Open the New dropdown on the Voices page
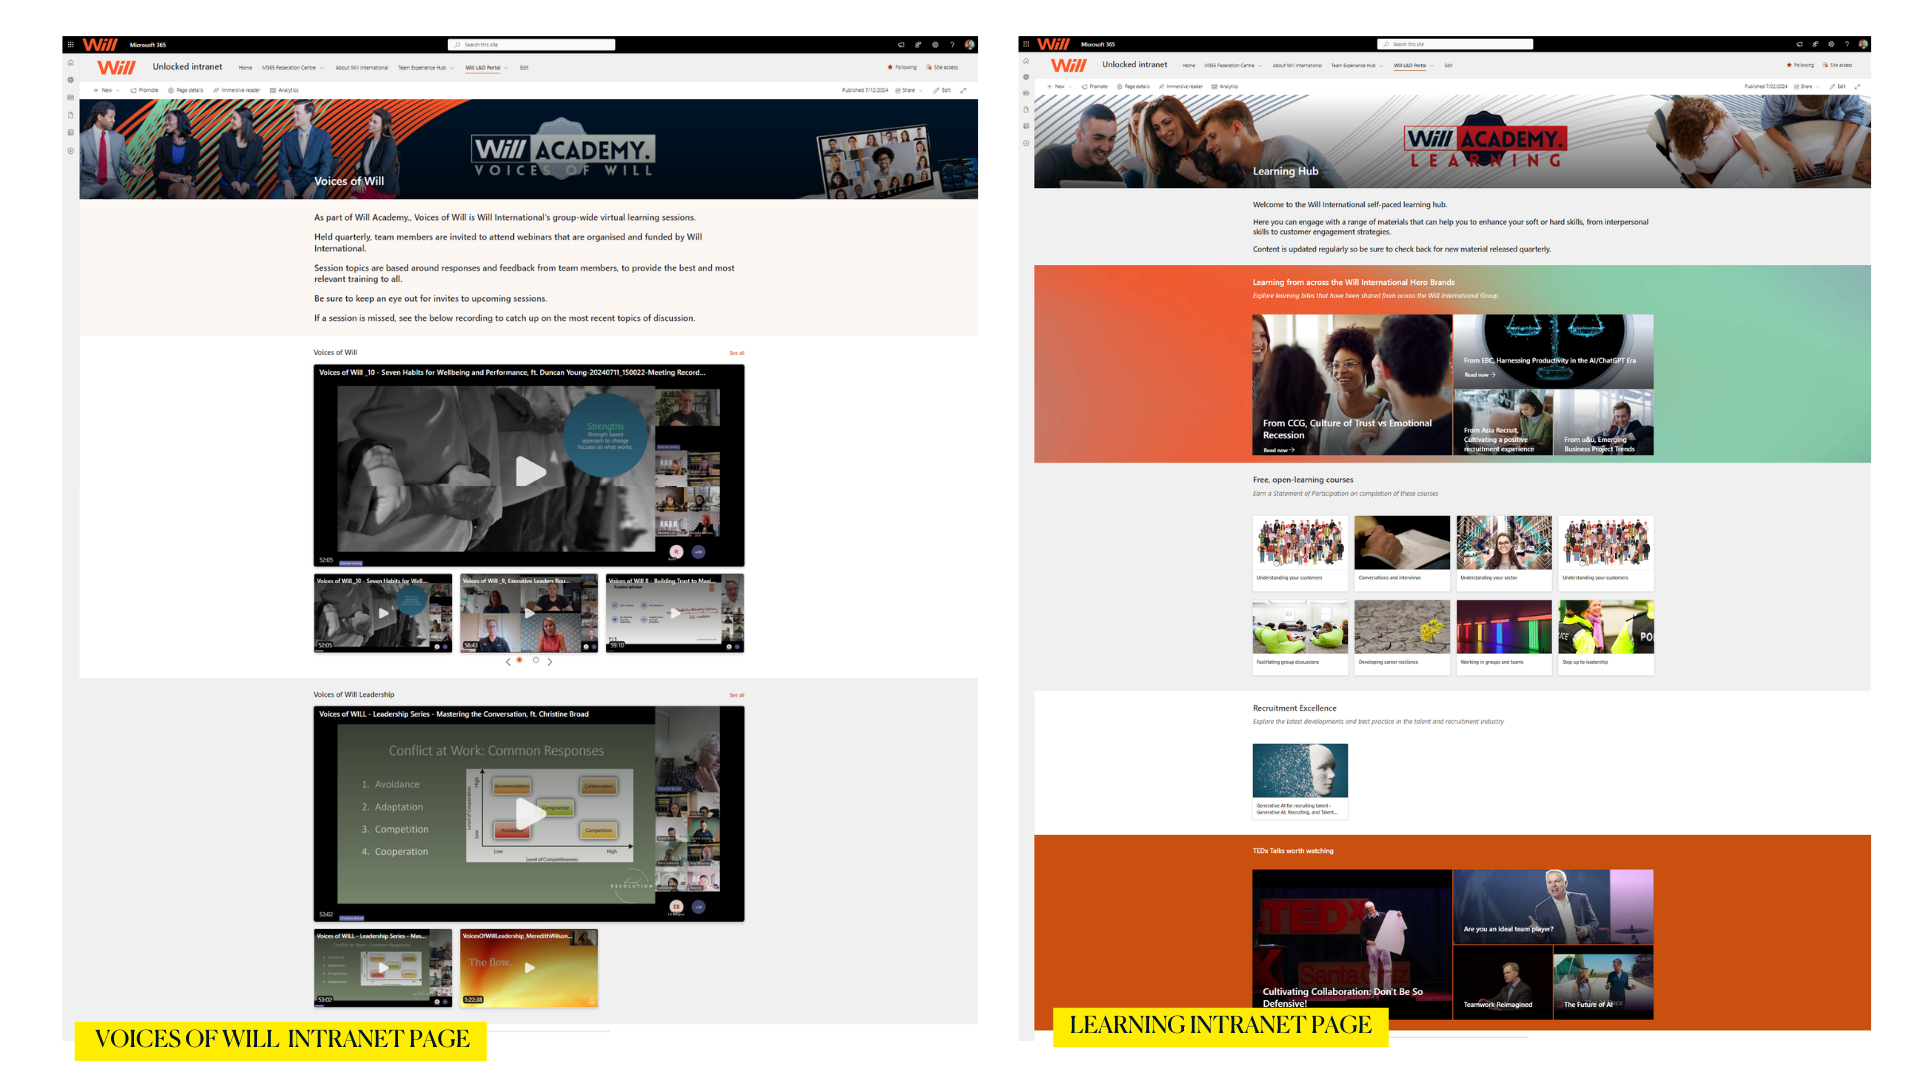This screenshot has width=1920, height=1080. click(106, 90)
